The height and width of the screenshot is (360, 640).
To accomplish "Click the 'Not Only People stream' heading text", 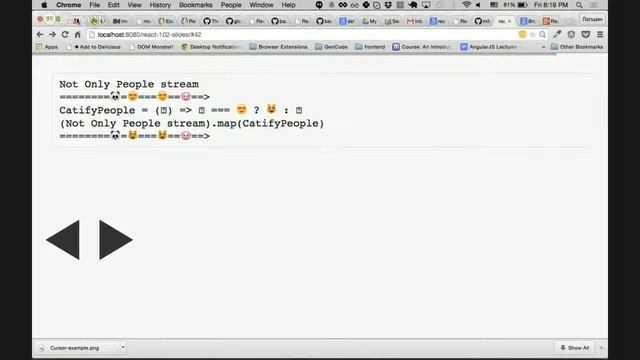I will click(x=129, y=84).
